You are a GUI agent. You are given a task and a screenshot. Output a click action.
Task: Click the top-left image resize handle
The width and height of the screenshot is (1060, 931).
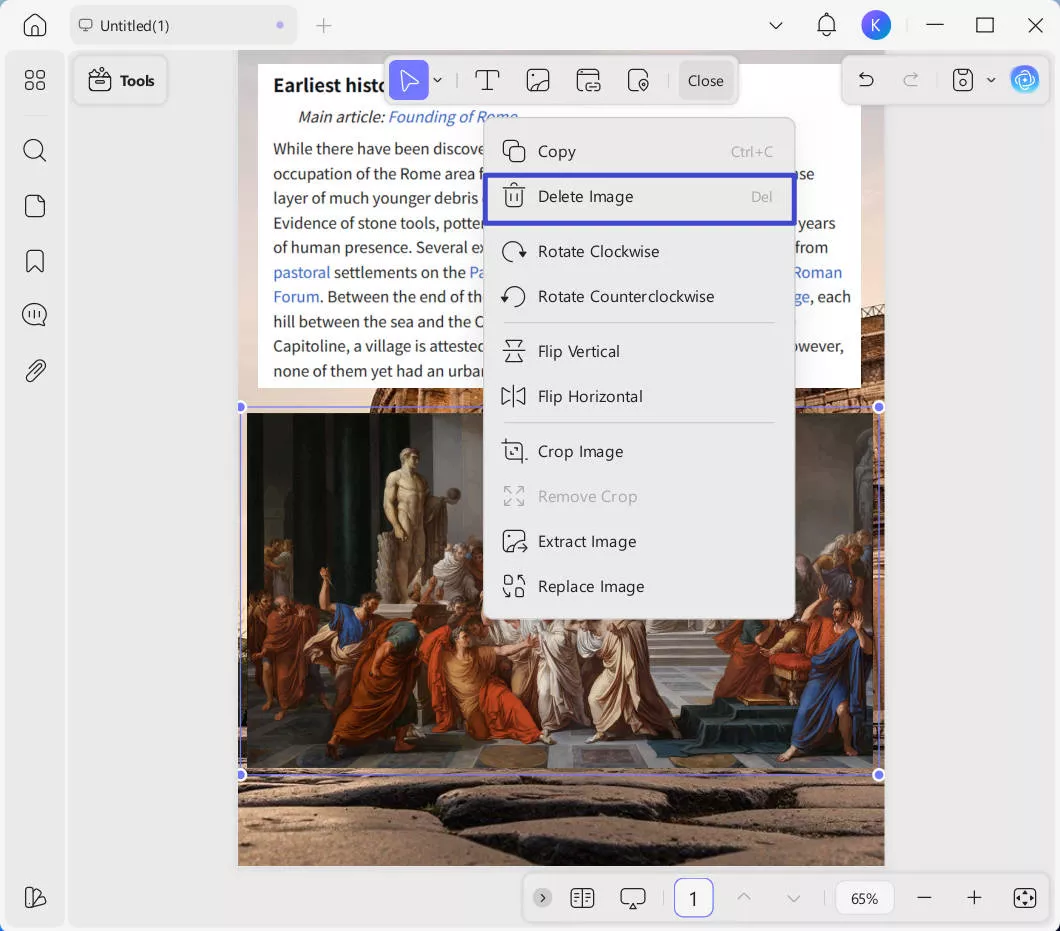click(241, 407)
